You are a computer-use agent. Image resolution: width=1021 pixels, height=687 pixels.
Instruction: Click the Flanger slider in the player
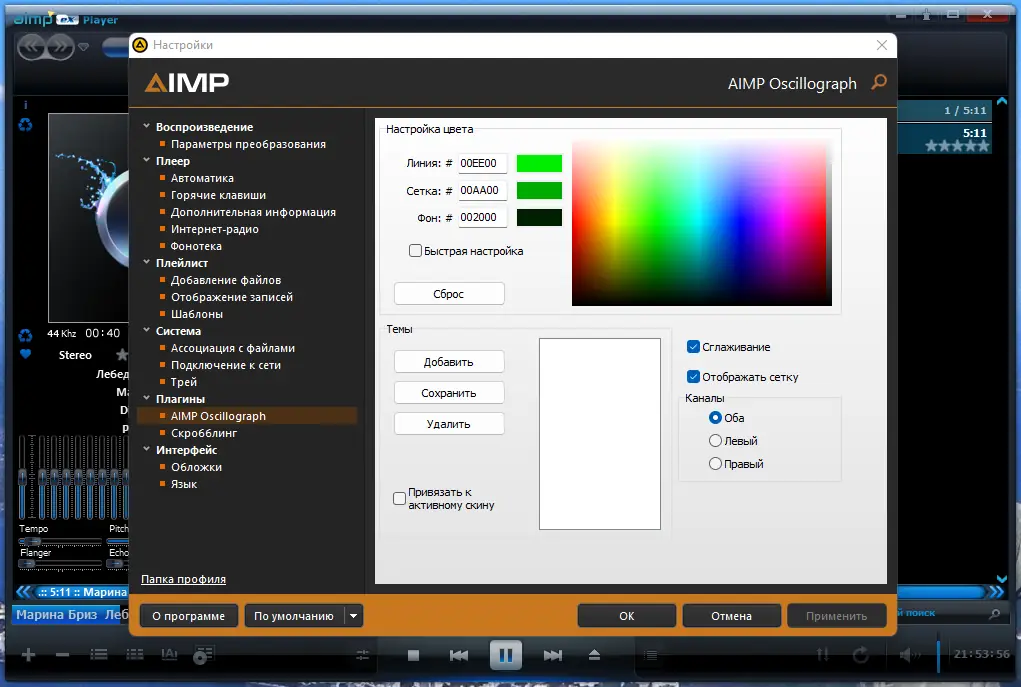(x=60, y=564)
